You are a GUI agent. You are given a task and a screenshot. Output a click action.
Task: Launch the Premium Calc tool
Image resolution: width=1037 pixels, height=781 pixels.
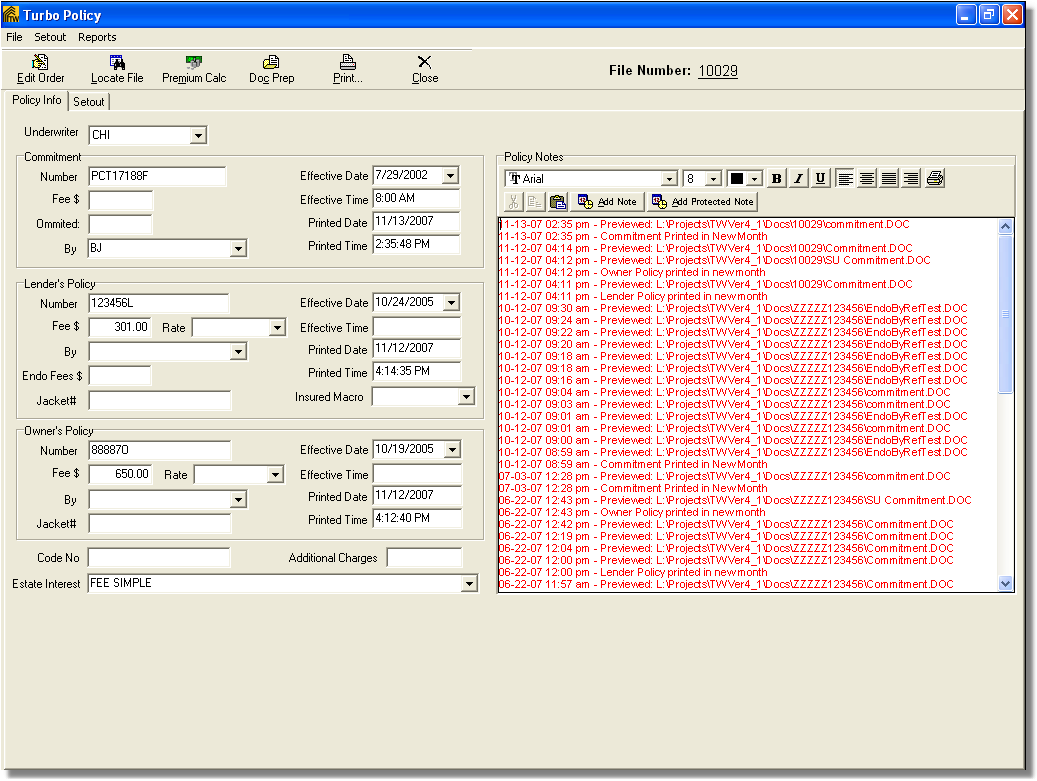click(194, 68)
